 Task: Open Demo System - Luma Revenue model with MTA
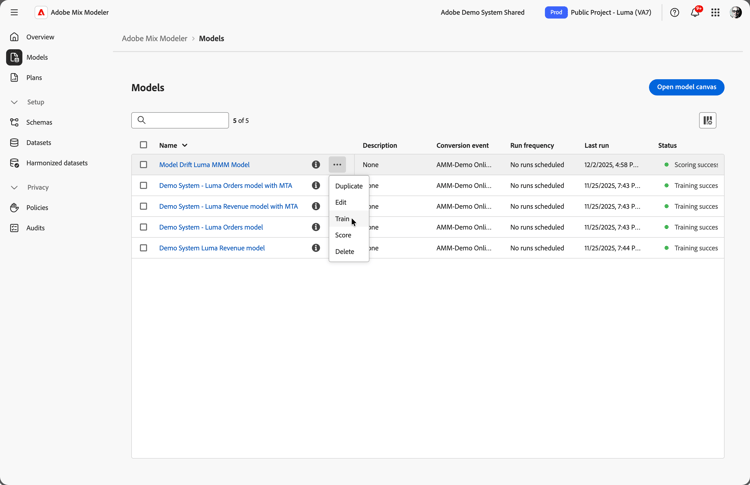pos(228,206)
